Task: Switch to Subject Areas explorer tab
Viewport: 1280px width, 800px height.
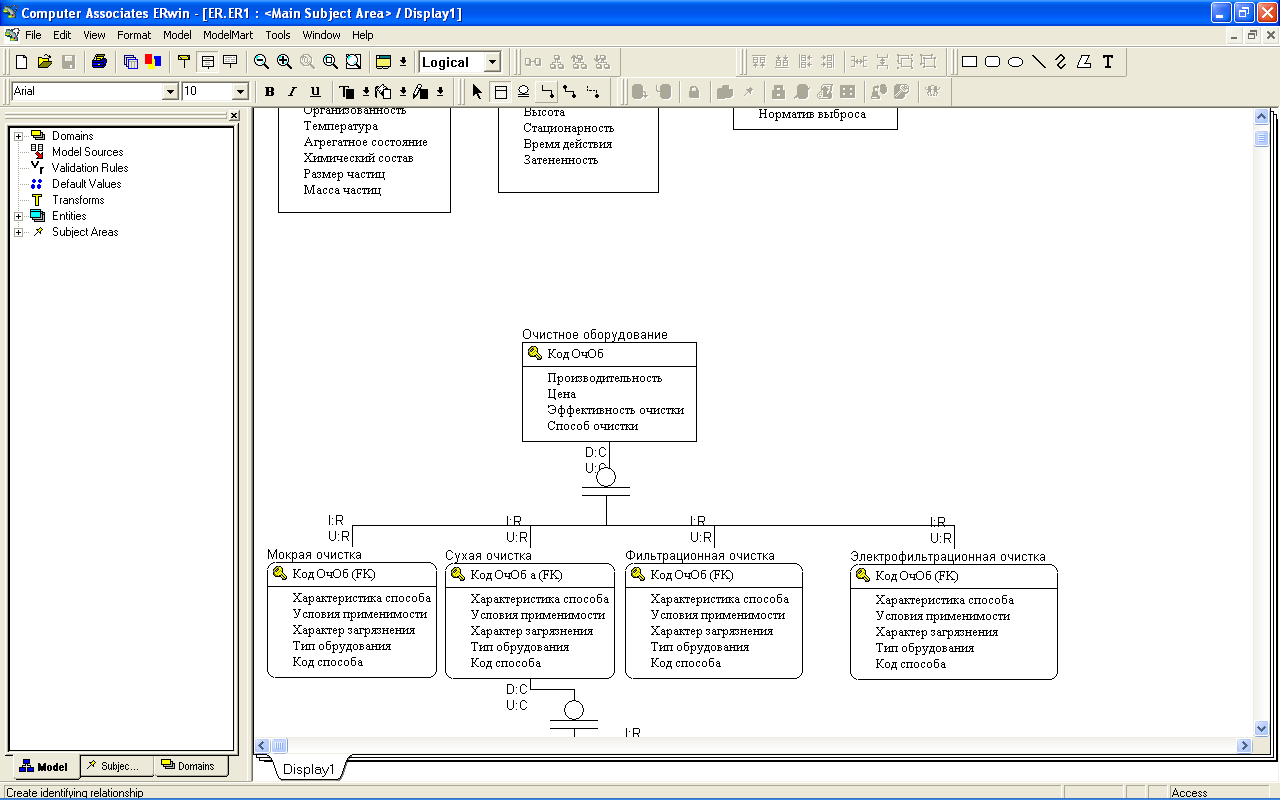Action: point(117,766)
